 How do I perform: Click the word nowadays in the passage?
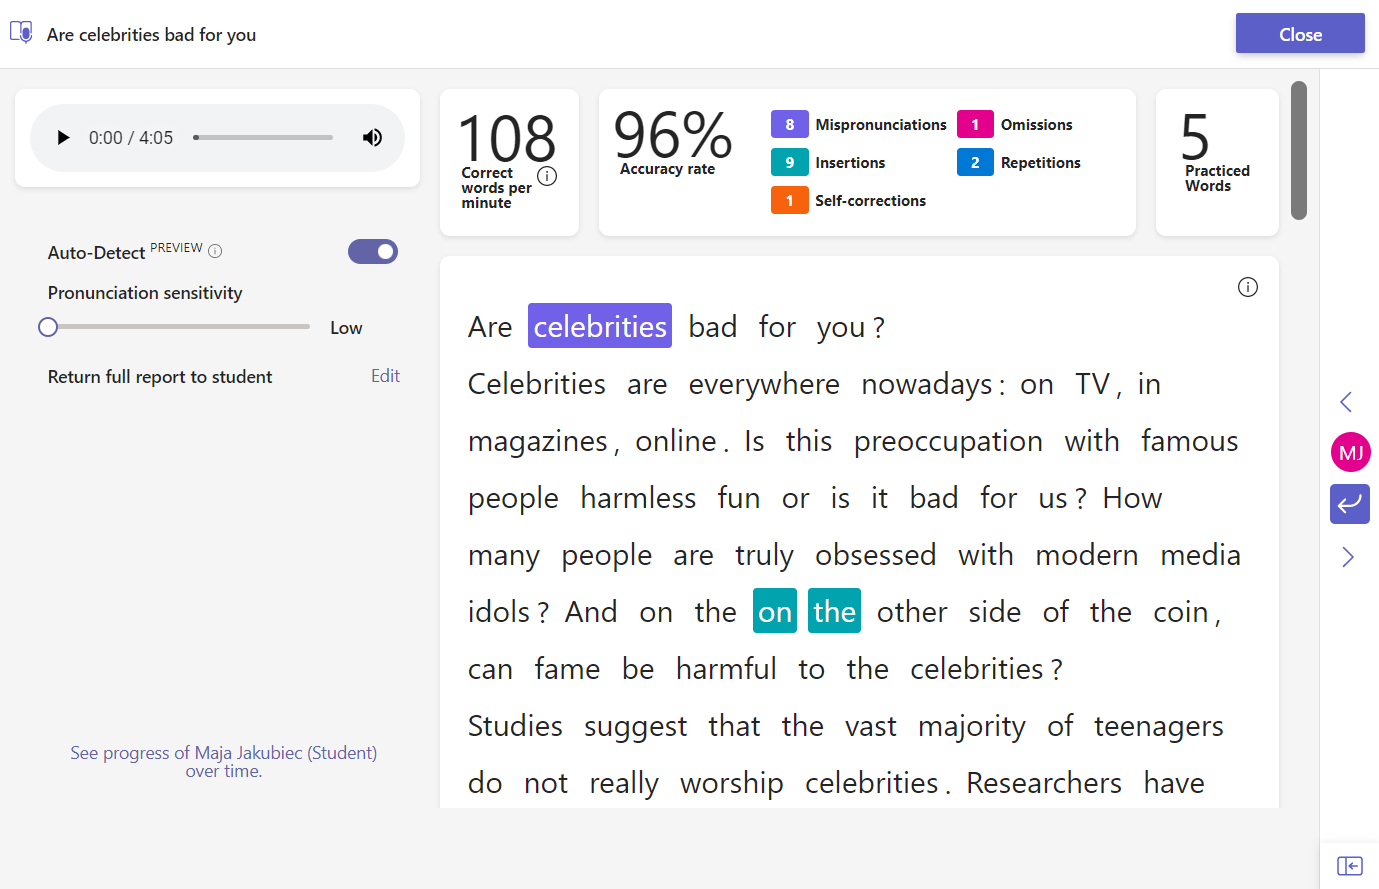[927, 385]
